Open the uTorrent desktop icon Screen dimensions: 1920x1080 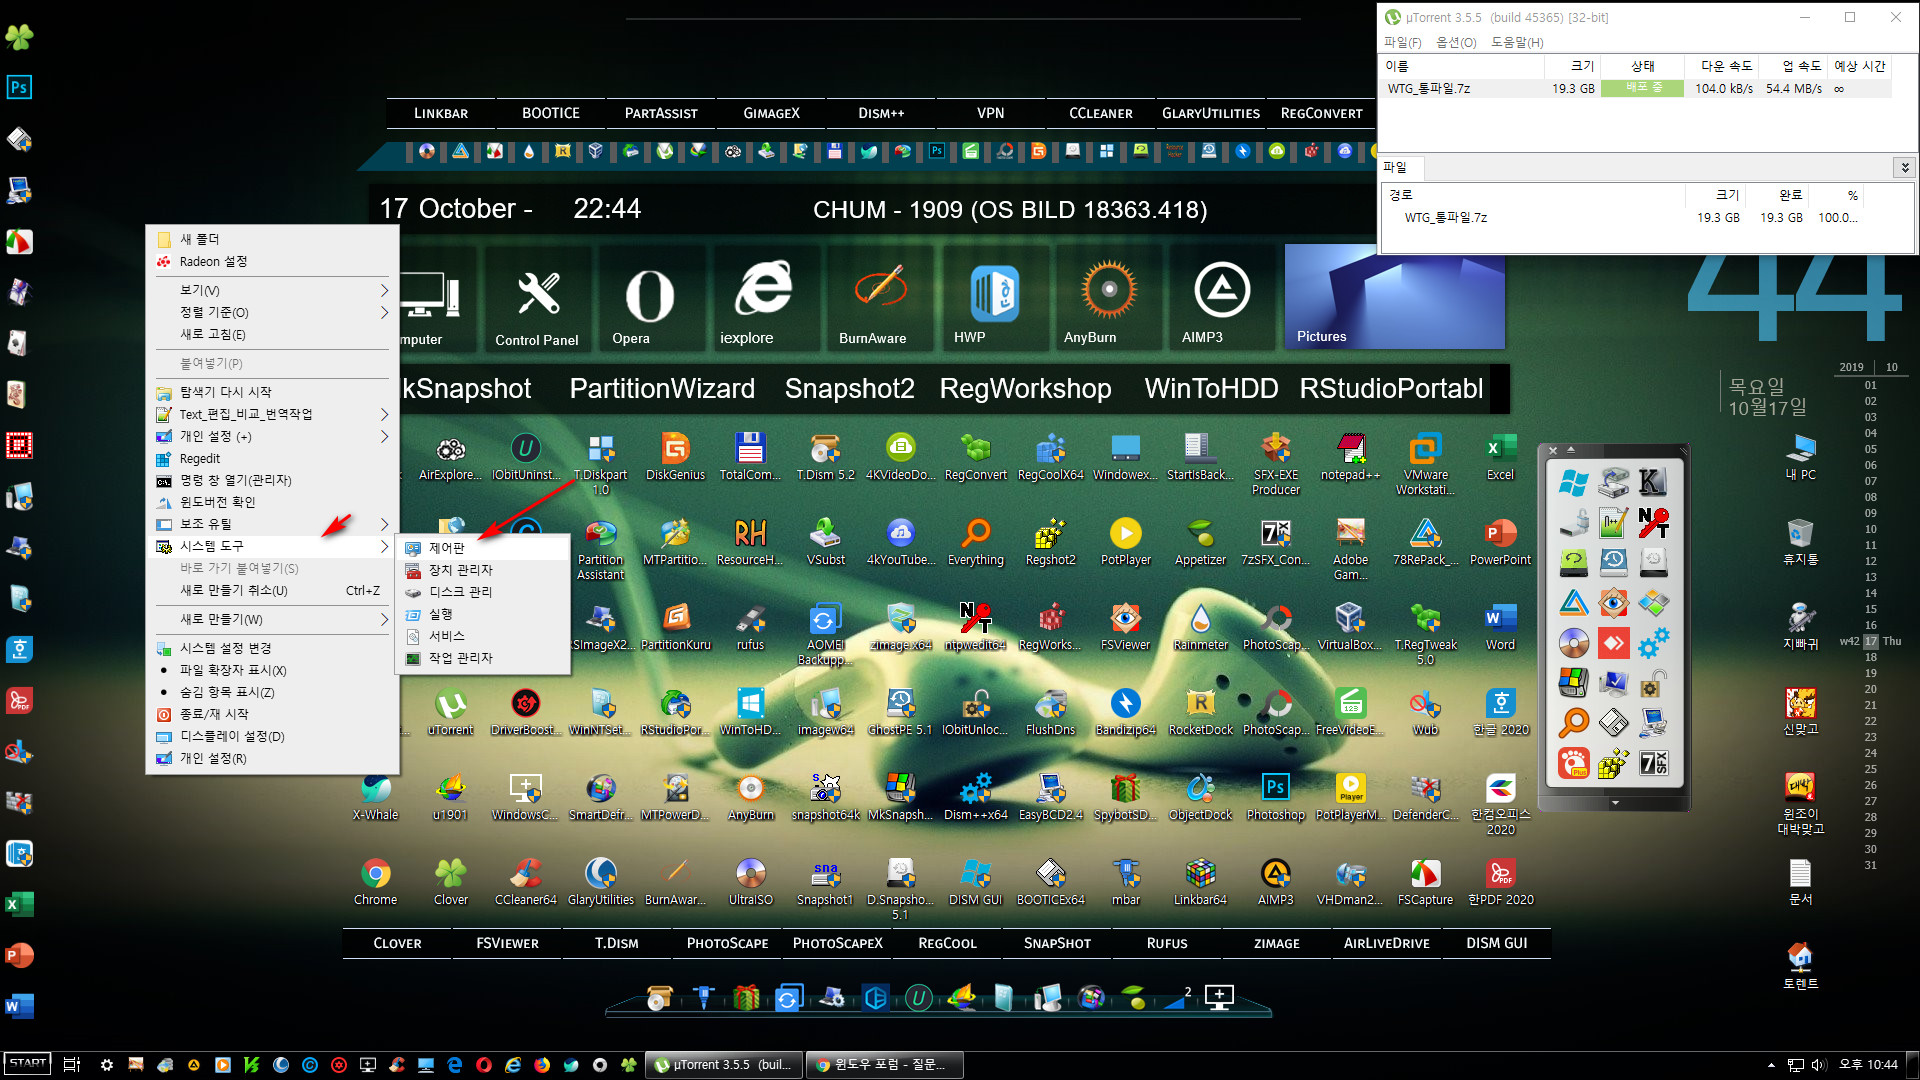coord(450,712)
